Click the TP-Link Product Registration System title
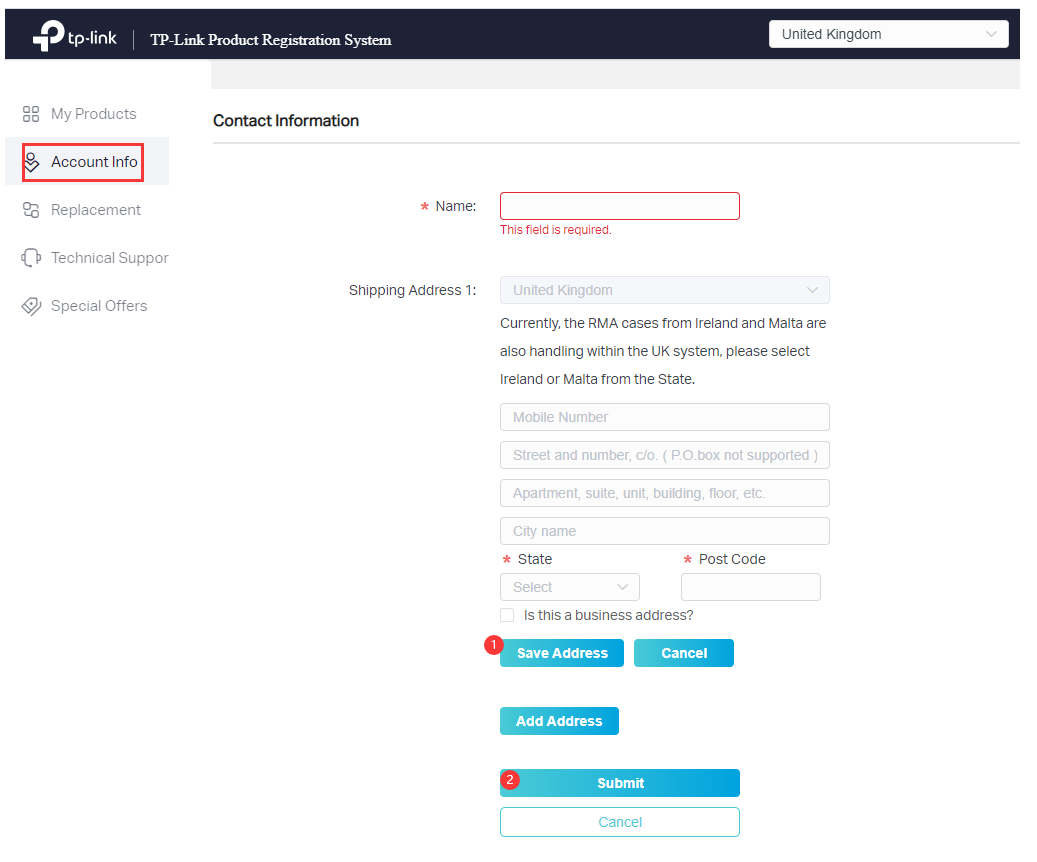Screen dimensions: 1037x862 (270, 40)
